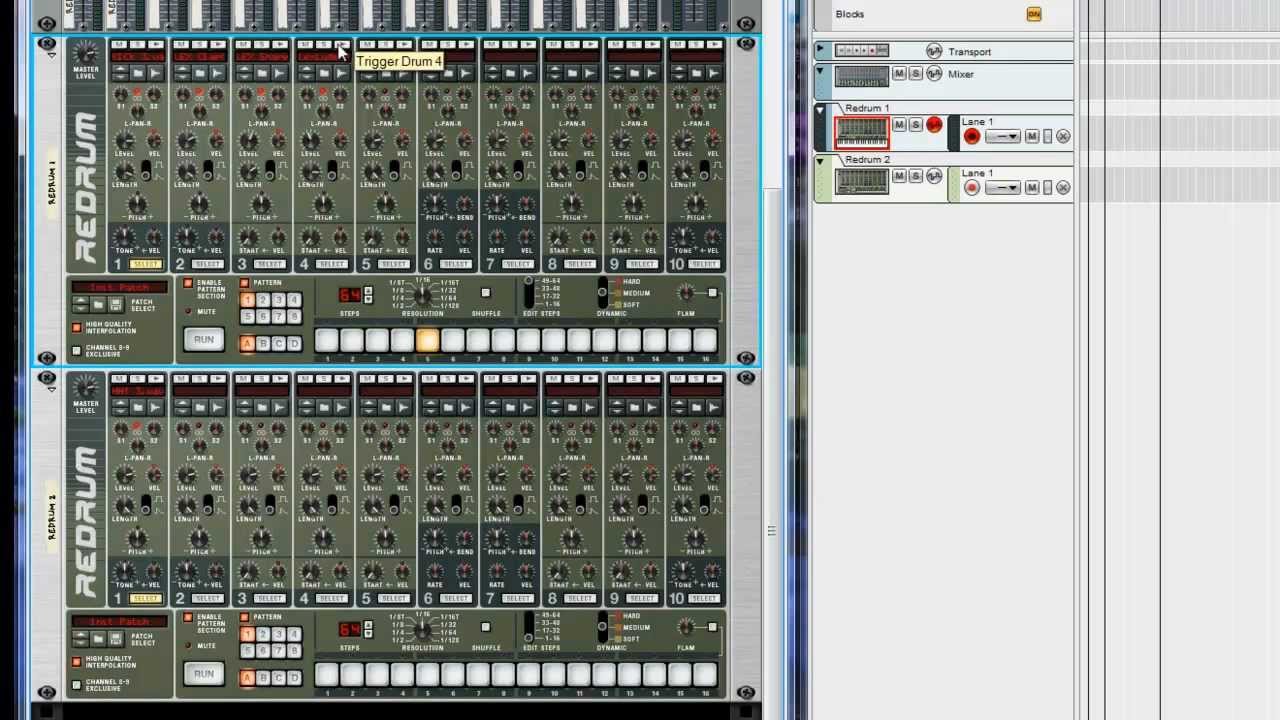Screen dimensions: 1280x720
Task: Collapse the Redrum 1 track
Action: 820,110
